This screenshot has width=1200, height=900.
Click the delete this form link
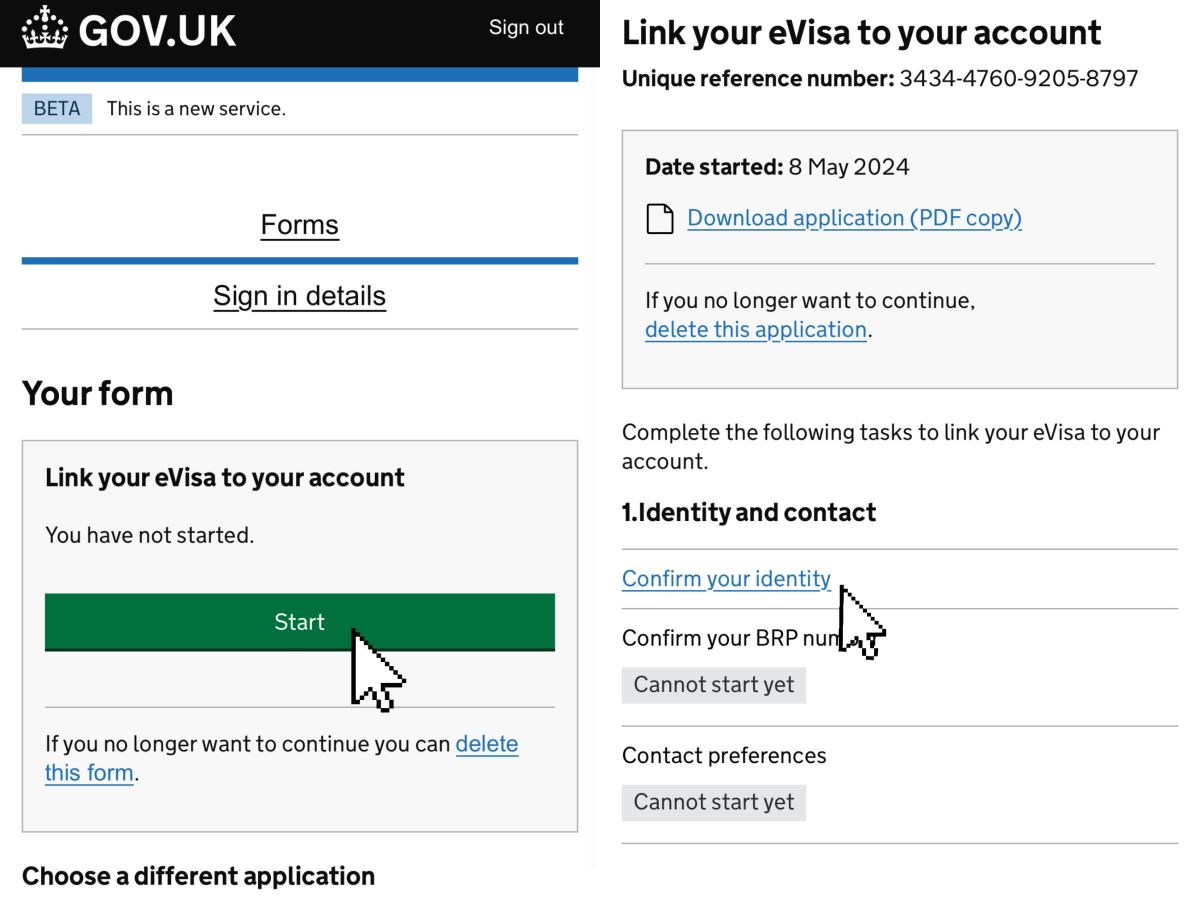pyautogui.click(x=282, y=758)
